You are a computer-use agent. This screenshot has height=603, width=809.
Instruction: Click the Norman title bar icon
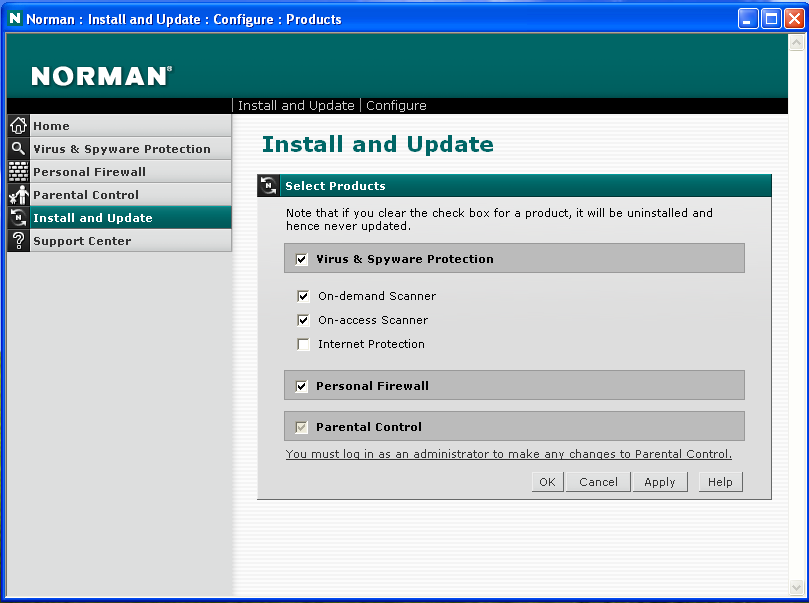tap(14, 19)
